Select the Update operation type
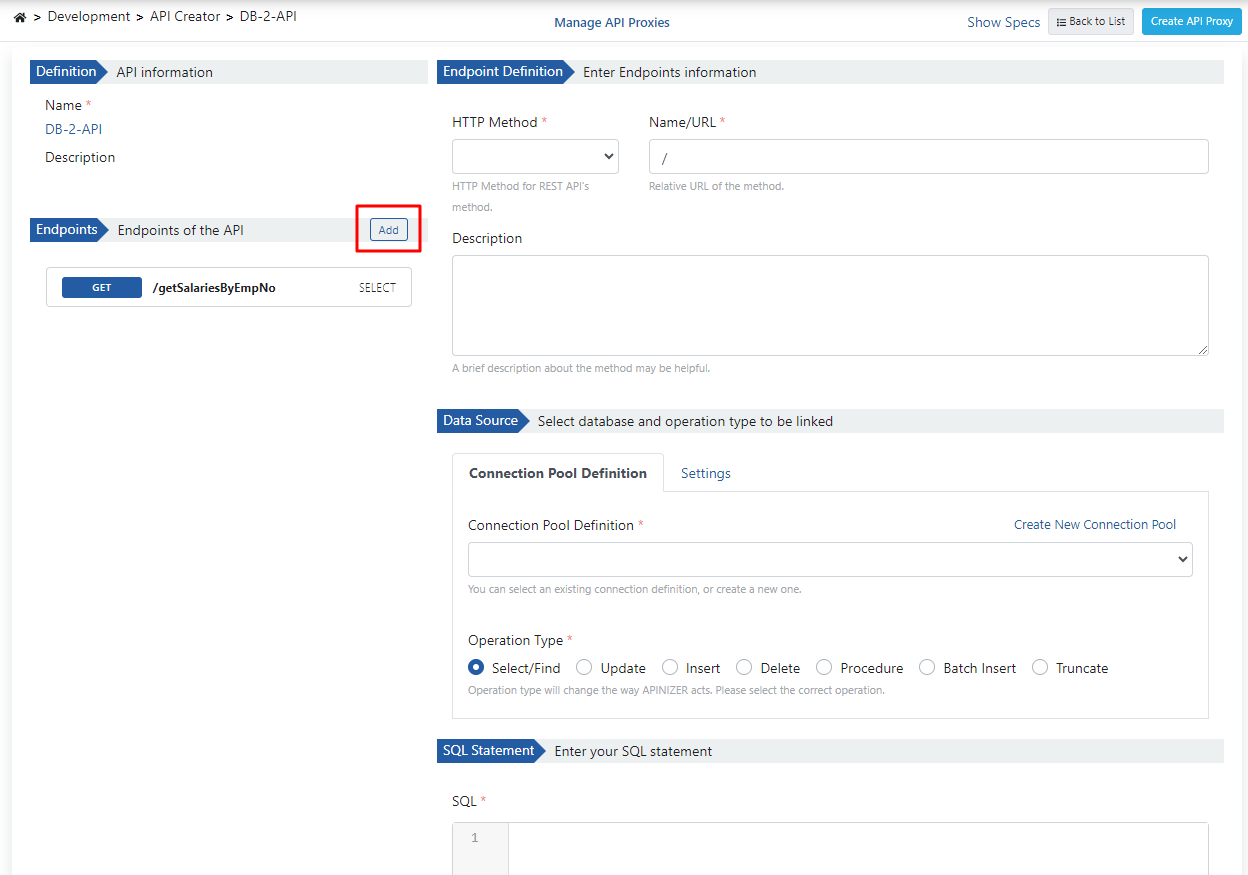The height and width of the screenshot is (875, 1248). (584, 668)
